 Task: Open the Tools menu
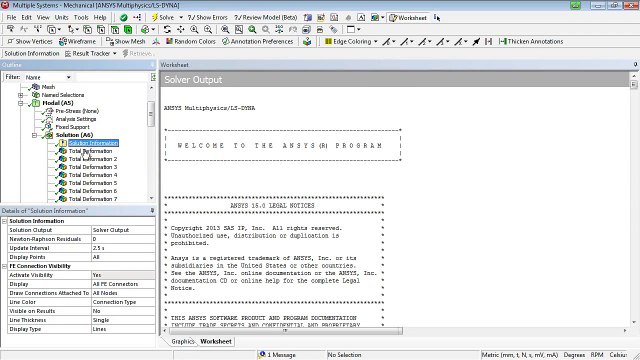[x=81, y=18]
